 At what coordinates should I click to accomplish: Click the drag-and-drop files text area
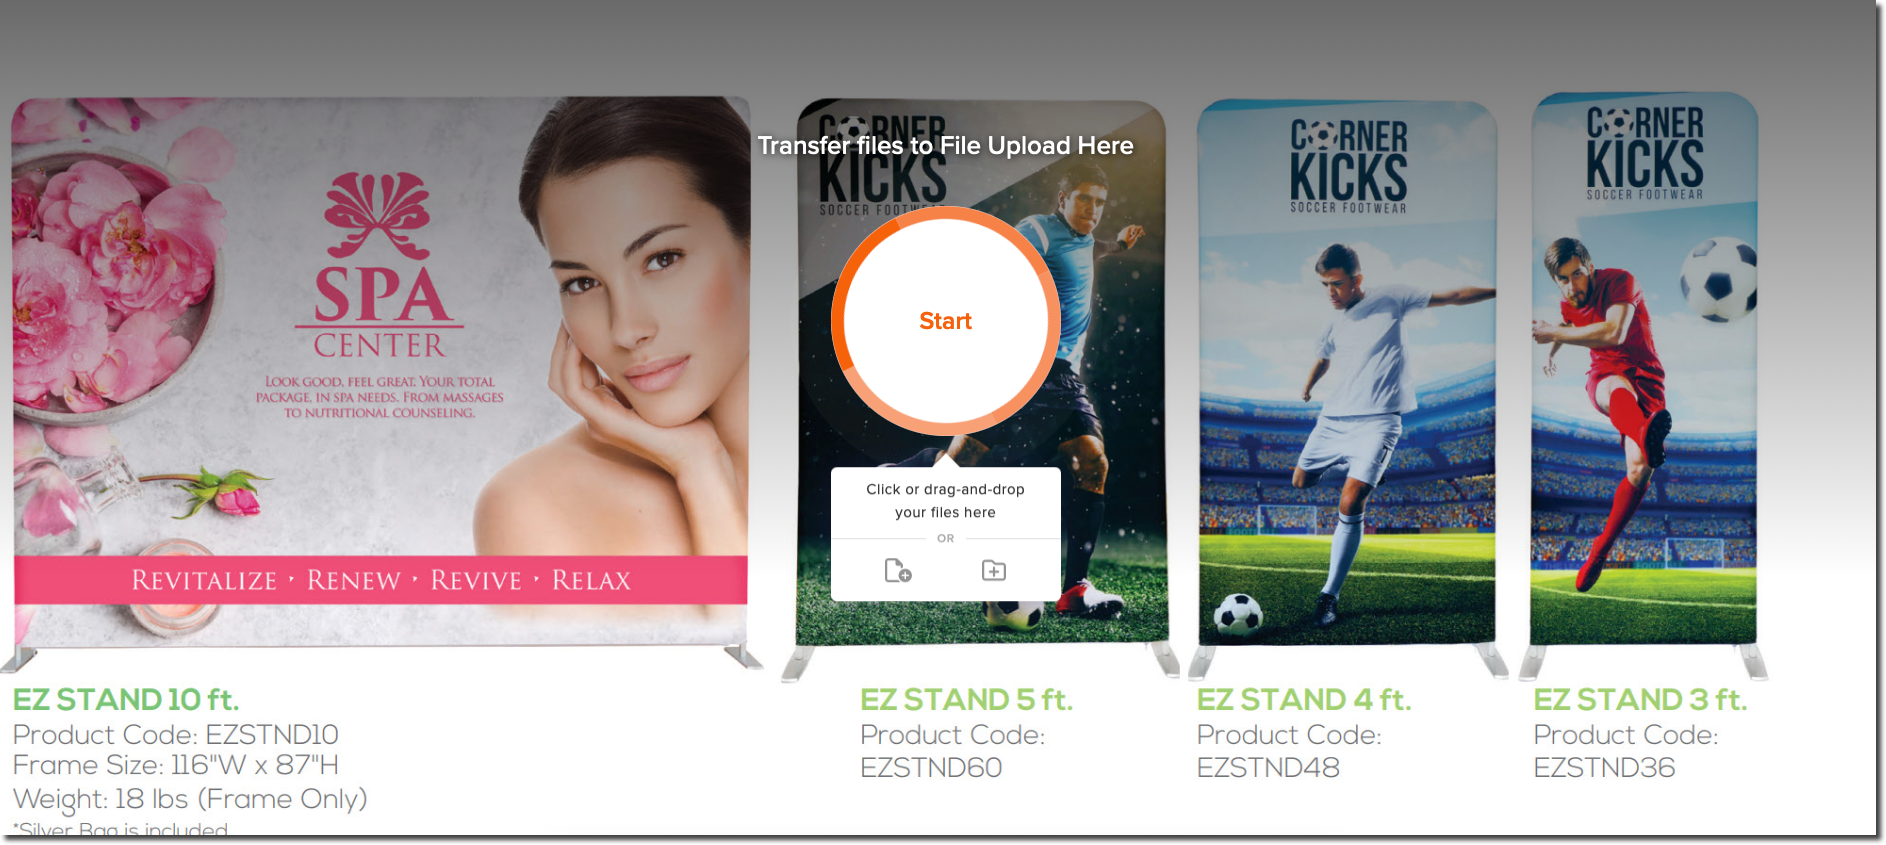click(x=945, y=501)
